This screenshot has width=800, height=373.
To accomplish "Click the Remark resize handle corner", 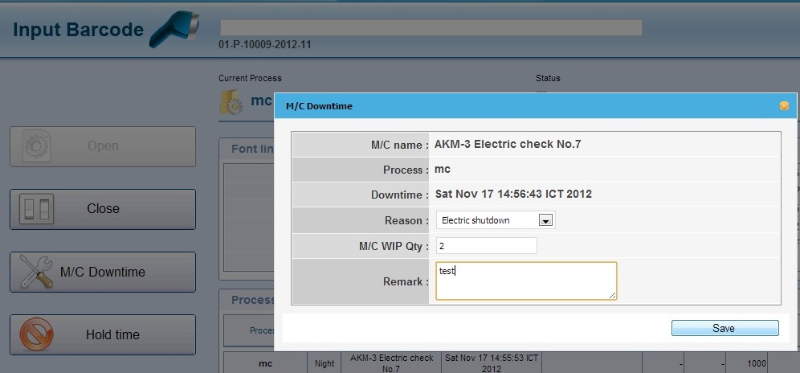I will pos(613,295).
